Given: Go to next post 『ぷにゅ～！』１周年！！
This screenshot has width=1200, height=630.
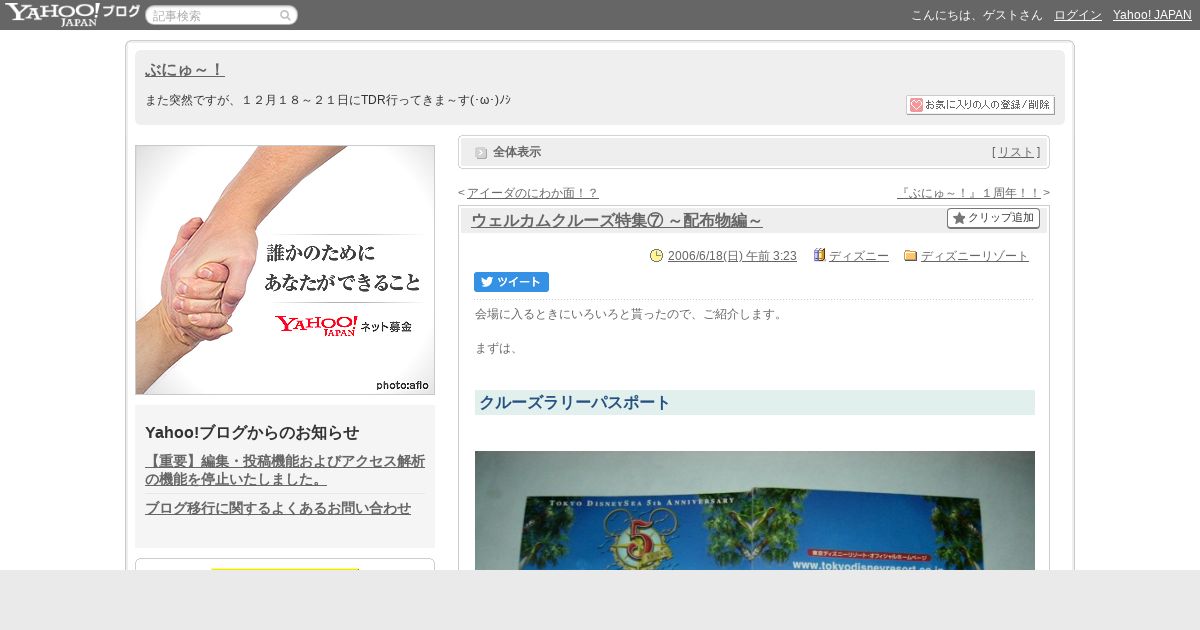Looking at the screenshot, I should 969,193.
